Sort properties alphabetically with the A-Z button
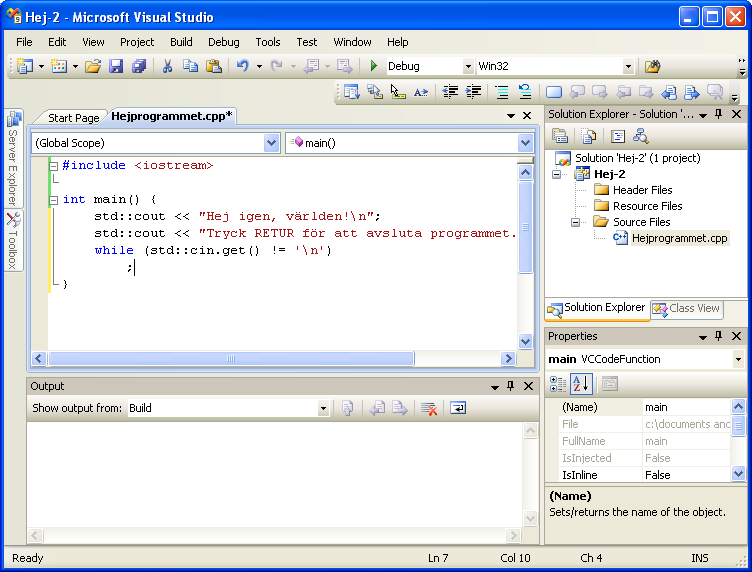 point(581,384)
